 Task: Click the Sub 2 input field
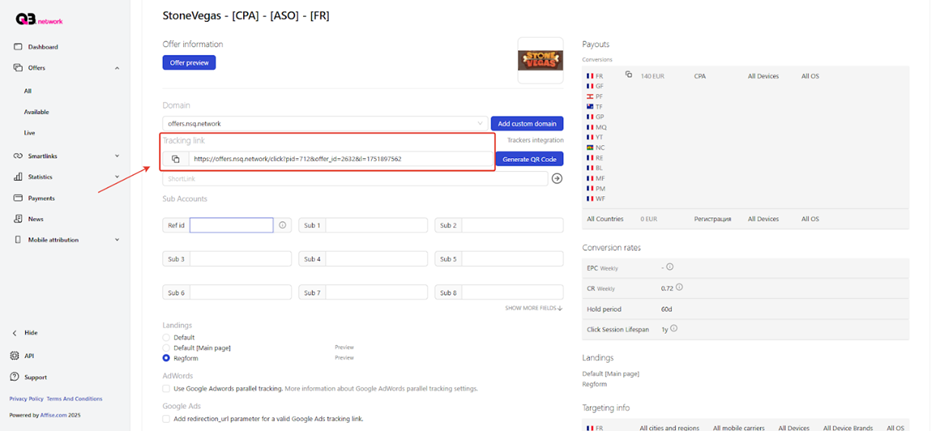tap(513, 225)
